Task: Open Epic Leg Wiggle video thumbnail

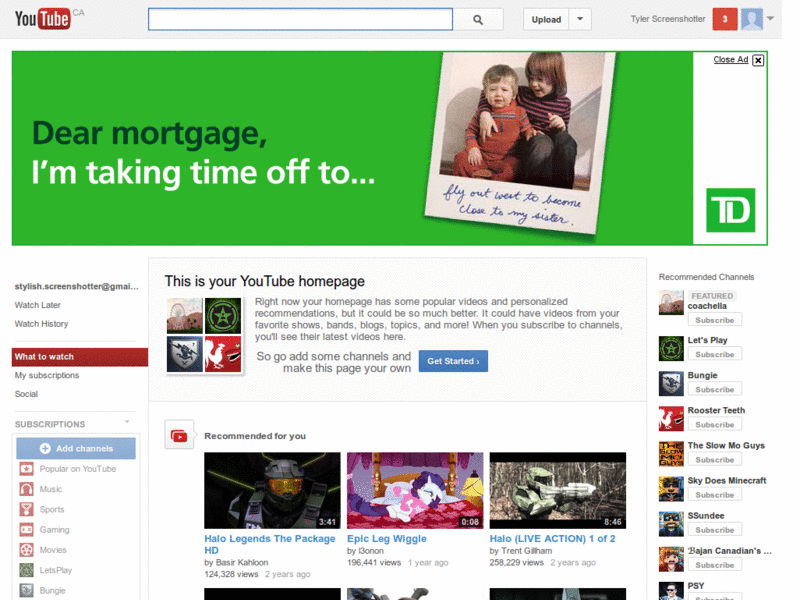Action: 415,490
